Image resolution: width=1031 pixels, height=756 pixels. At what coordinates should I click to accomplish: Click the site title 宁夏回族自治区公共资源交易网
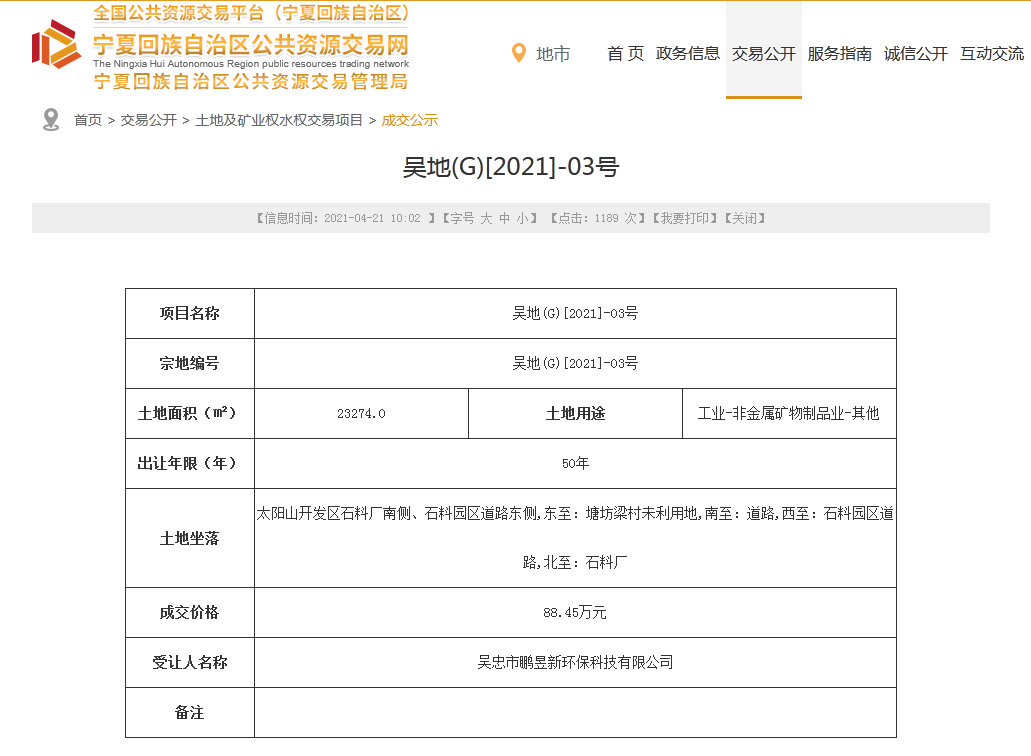point(251,45)
